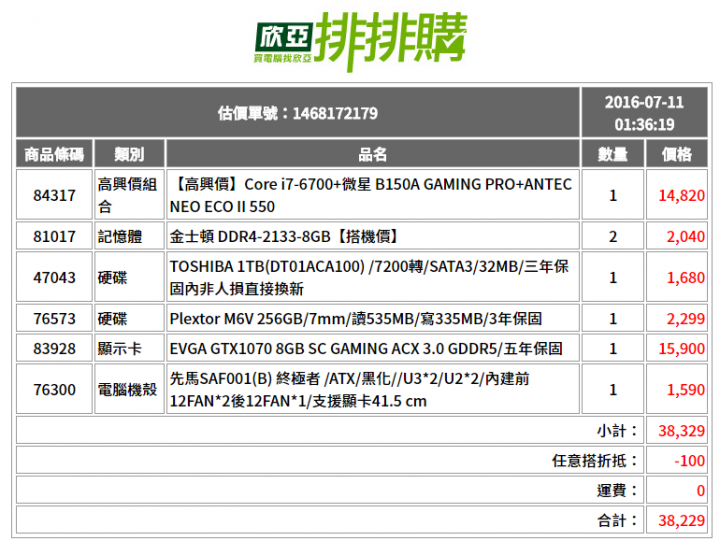Click the 價格 column header
The height and width of the screenshot is (541, 720).
coord(676,154)
